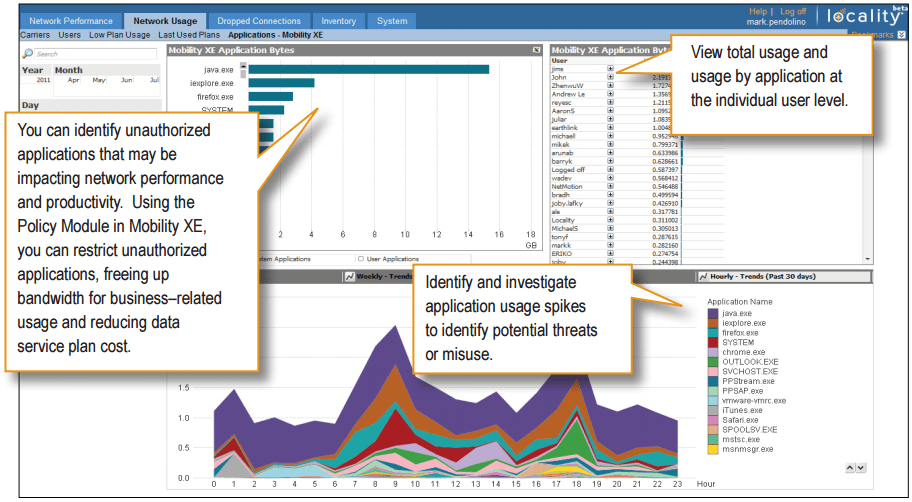Select month Apr in filter

[73, 80]
